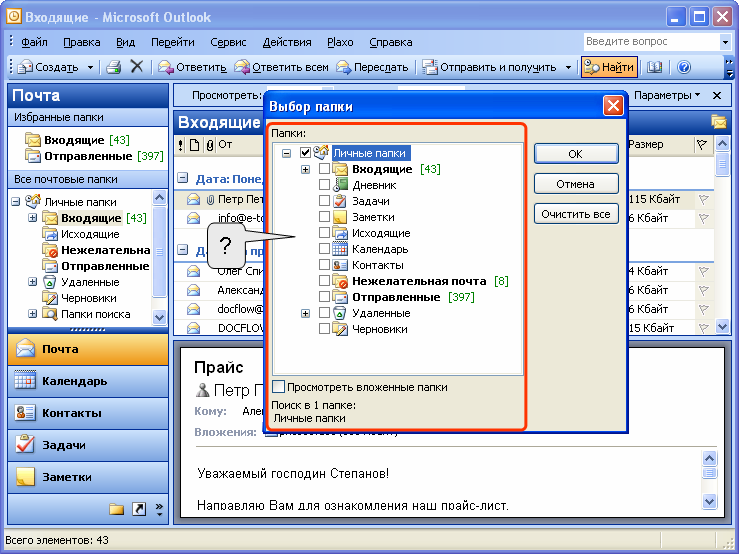Click the Print icon in toolbar
The image size is (739, 554).
114,67
